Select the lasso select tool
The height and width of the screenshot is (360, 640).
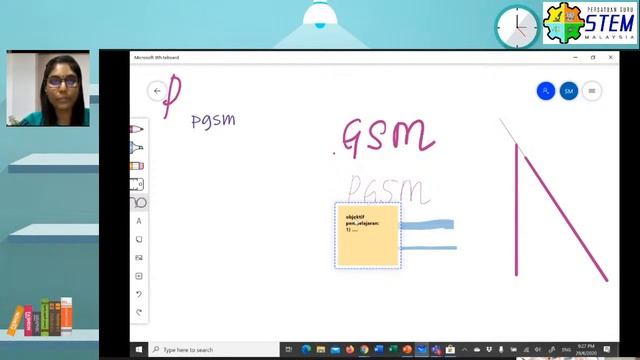point(139,202)
